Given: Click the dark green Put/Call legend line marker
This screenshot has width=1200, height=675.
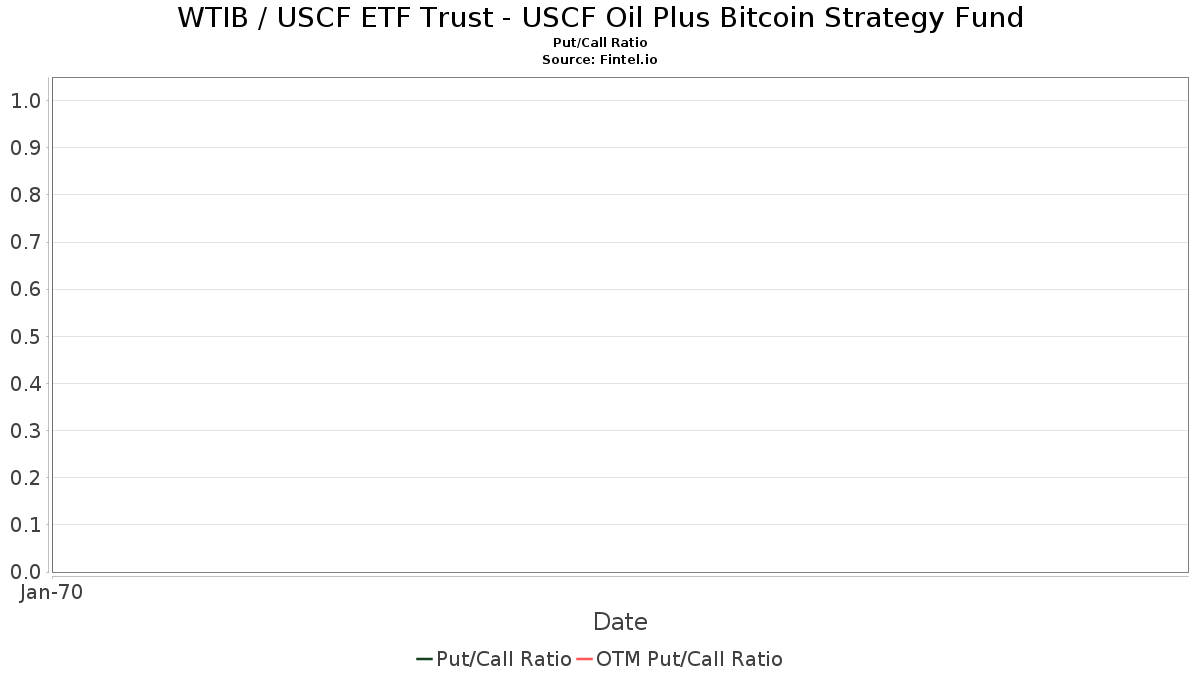Looking at the screenshot, I should pyautogui.click(x=424, y=659).
